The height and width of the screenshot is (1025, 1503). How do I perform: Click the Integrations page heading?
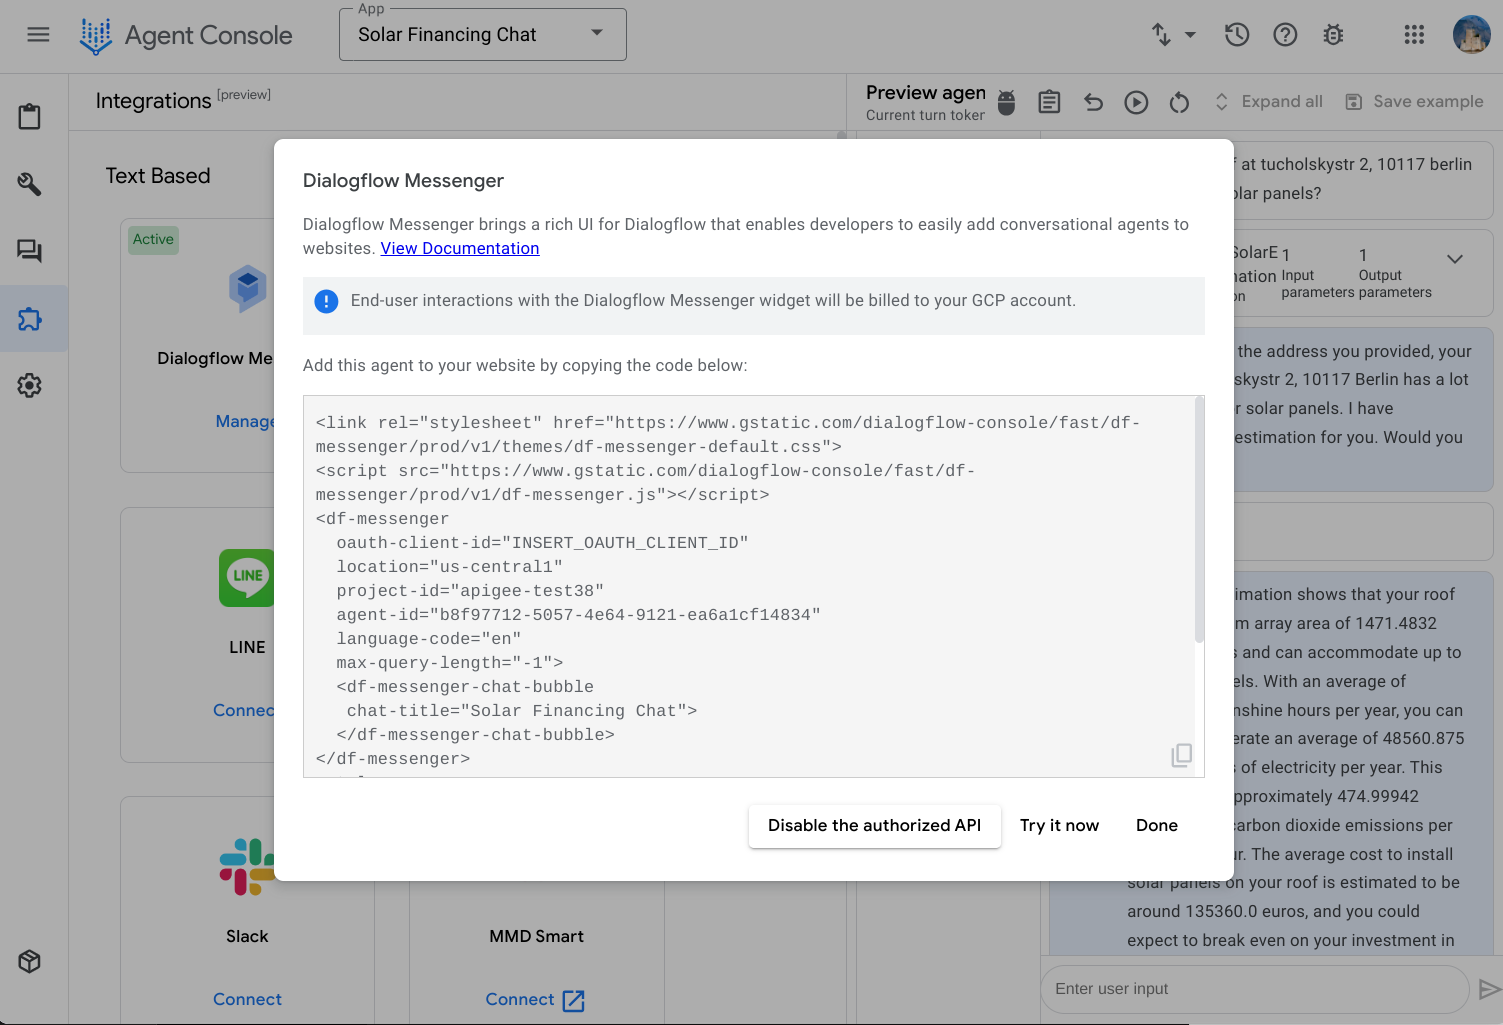tap(153, 101)
